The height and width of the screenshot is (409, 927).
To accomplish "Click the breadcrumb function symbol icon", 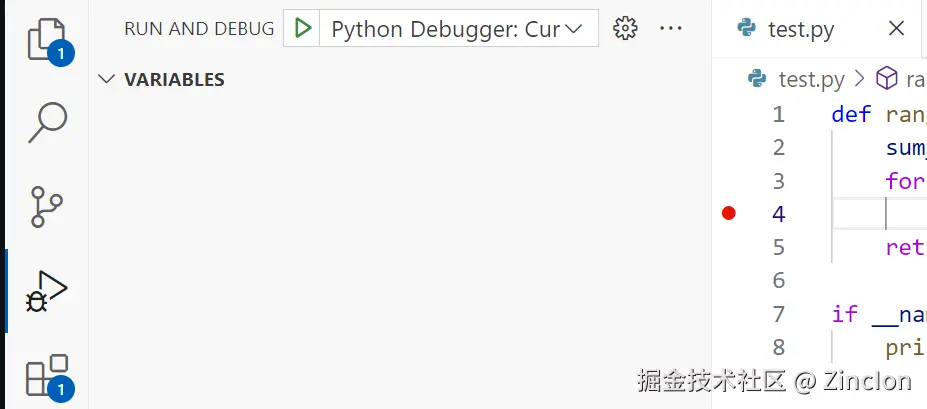I will coord(886,79).
